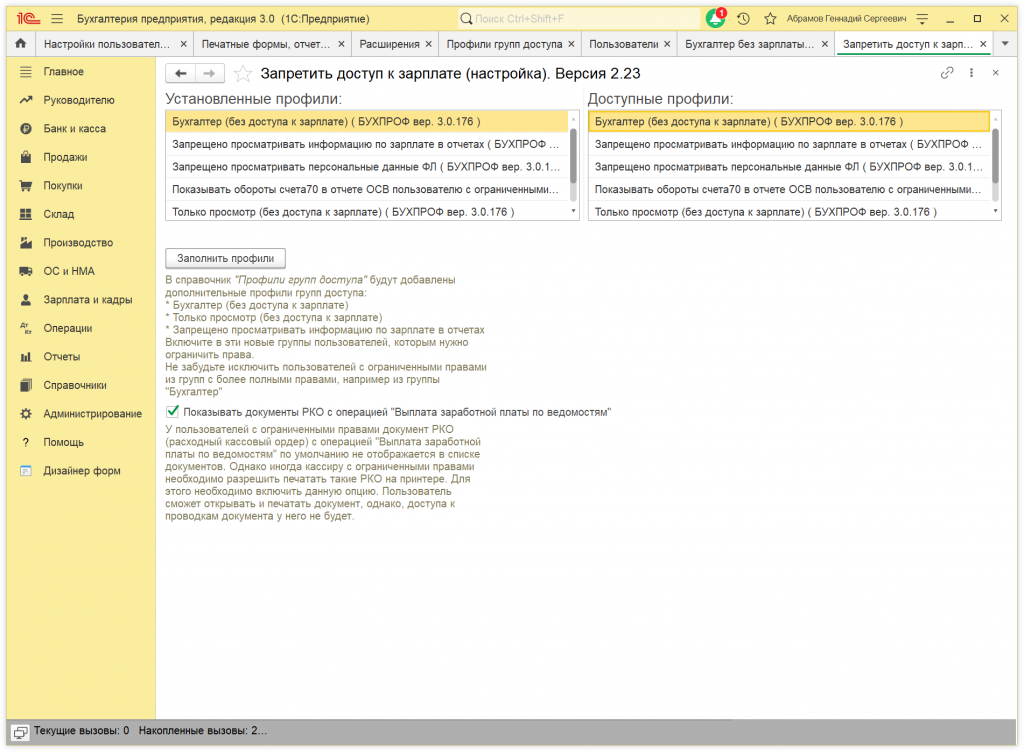Open Банк и касса section
The width and height of the screenshot is (1024, 752).
[x=74, y=129]
